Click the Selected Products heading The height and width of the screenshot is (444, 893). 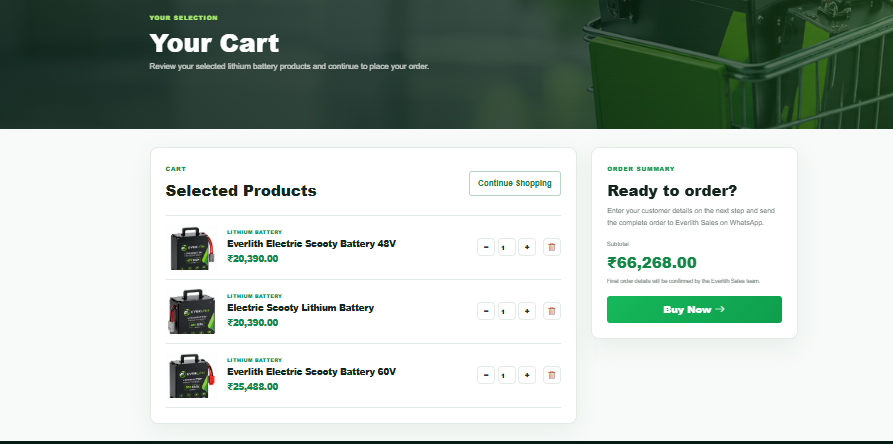tap(241, 191)
